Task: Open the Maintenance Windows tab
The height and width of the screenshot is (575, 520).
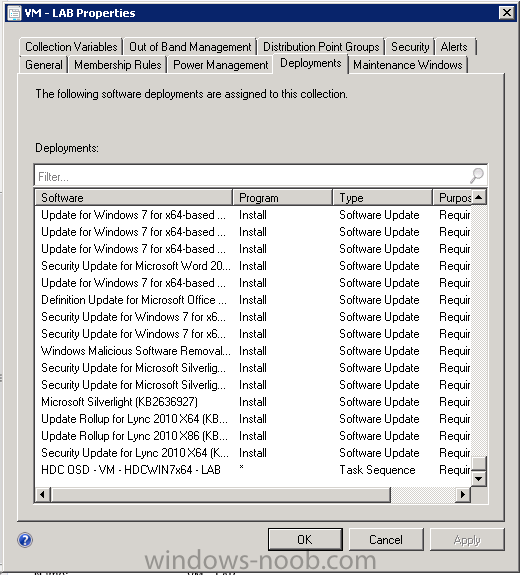Action: point(407,65)
